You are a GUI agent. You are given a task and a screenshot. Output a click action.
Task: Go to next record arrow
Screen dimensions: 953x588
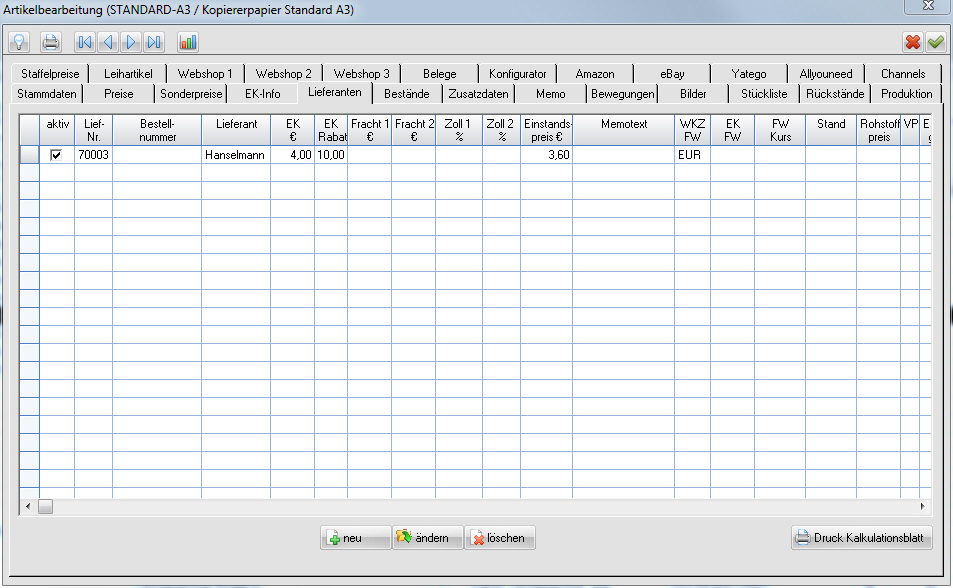131,42
